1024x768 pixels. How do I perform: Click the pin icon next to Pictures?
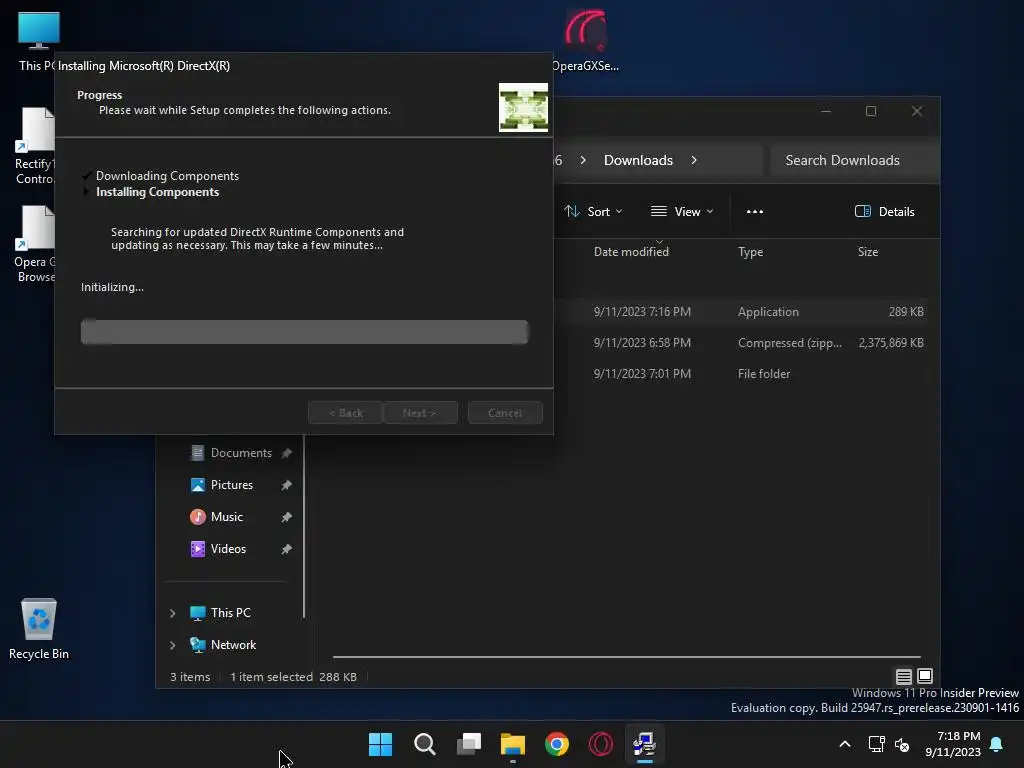pos(286,485)
